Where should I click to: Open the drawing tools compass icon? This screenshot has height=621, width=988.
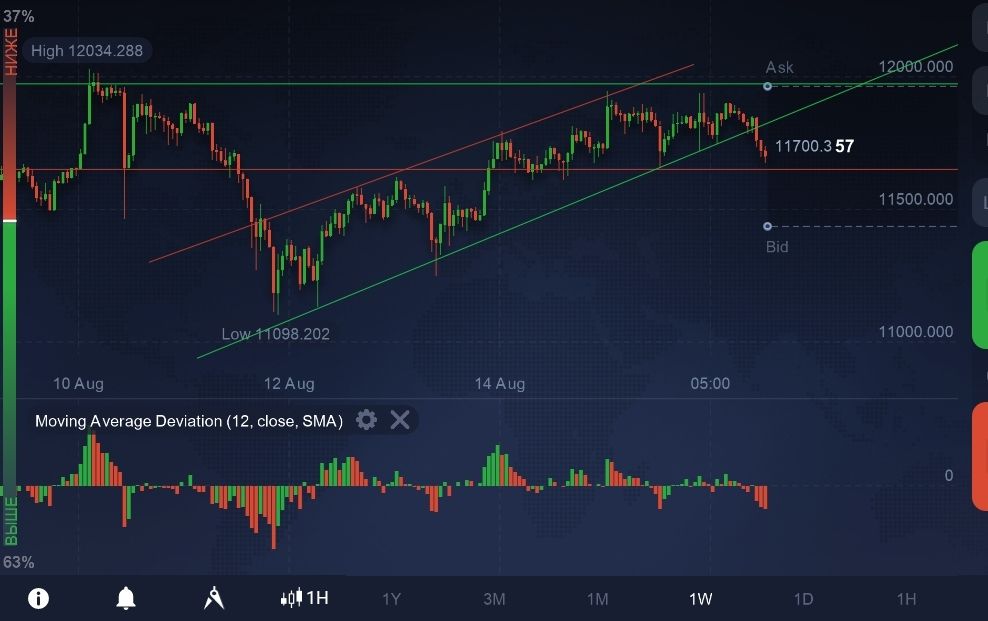point(214,598)
